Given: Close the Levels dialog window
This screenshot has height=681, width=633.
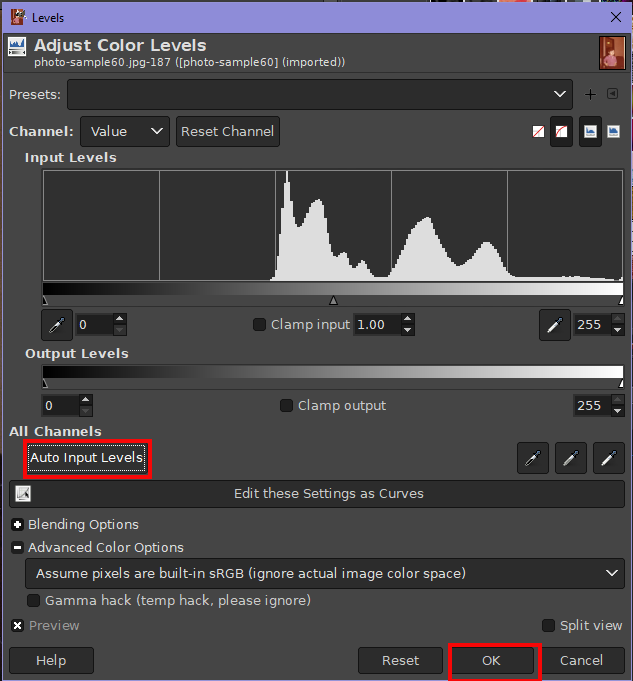Looking at the screenshot, I should tap(616, 17).
